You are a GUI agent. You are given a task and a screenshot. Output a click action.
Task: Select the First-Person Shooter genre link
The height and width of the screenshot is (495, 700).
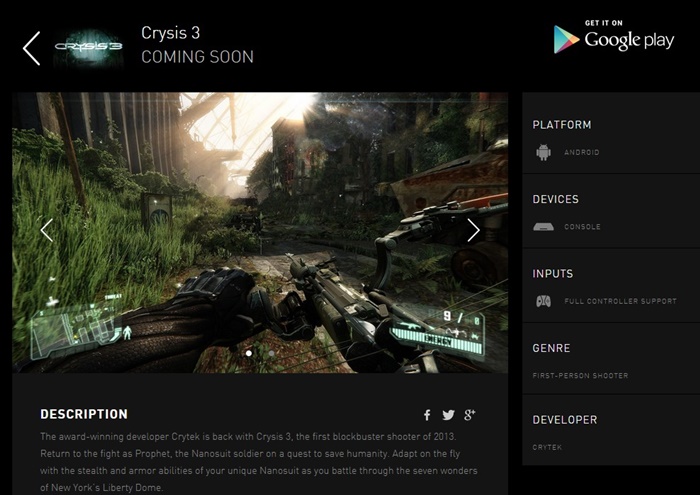tap(580, 376)
